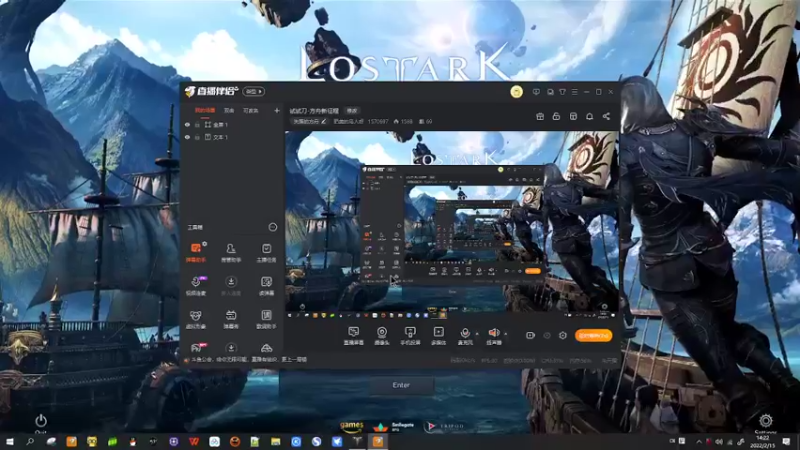Screen dimensions: 800x450
Task: Open the 主播任务 streamer tasks tool
Action: click(x=266, y=253)
